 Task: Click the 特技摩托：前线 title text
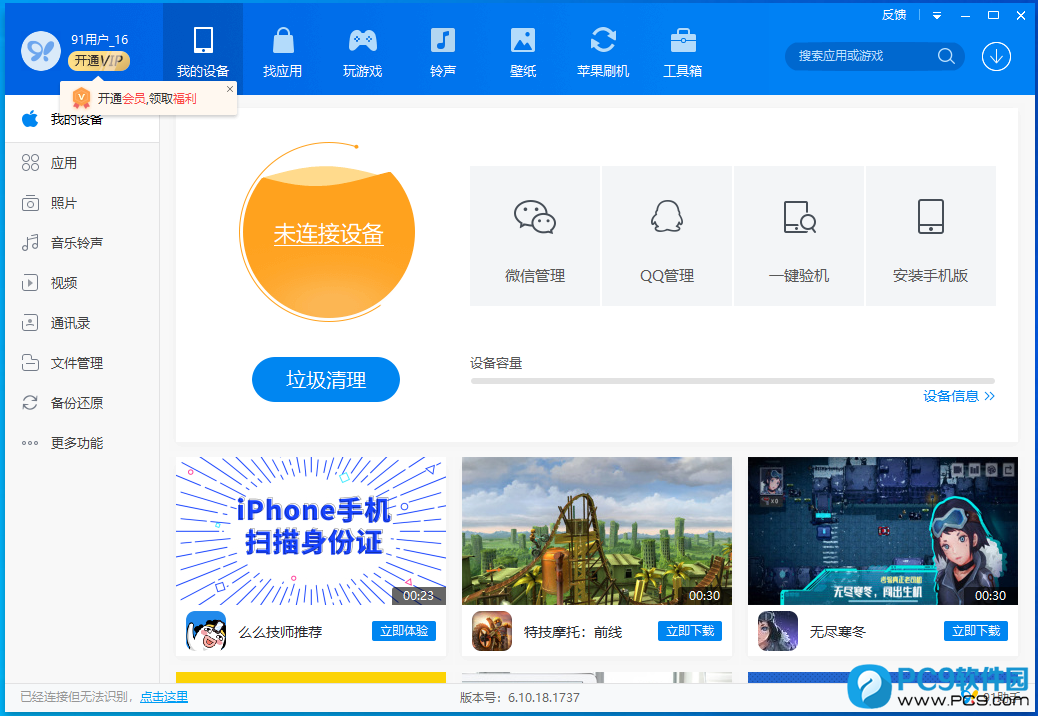click(x=573, y=632)
